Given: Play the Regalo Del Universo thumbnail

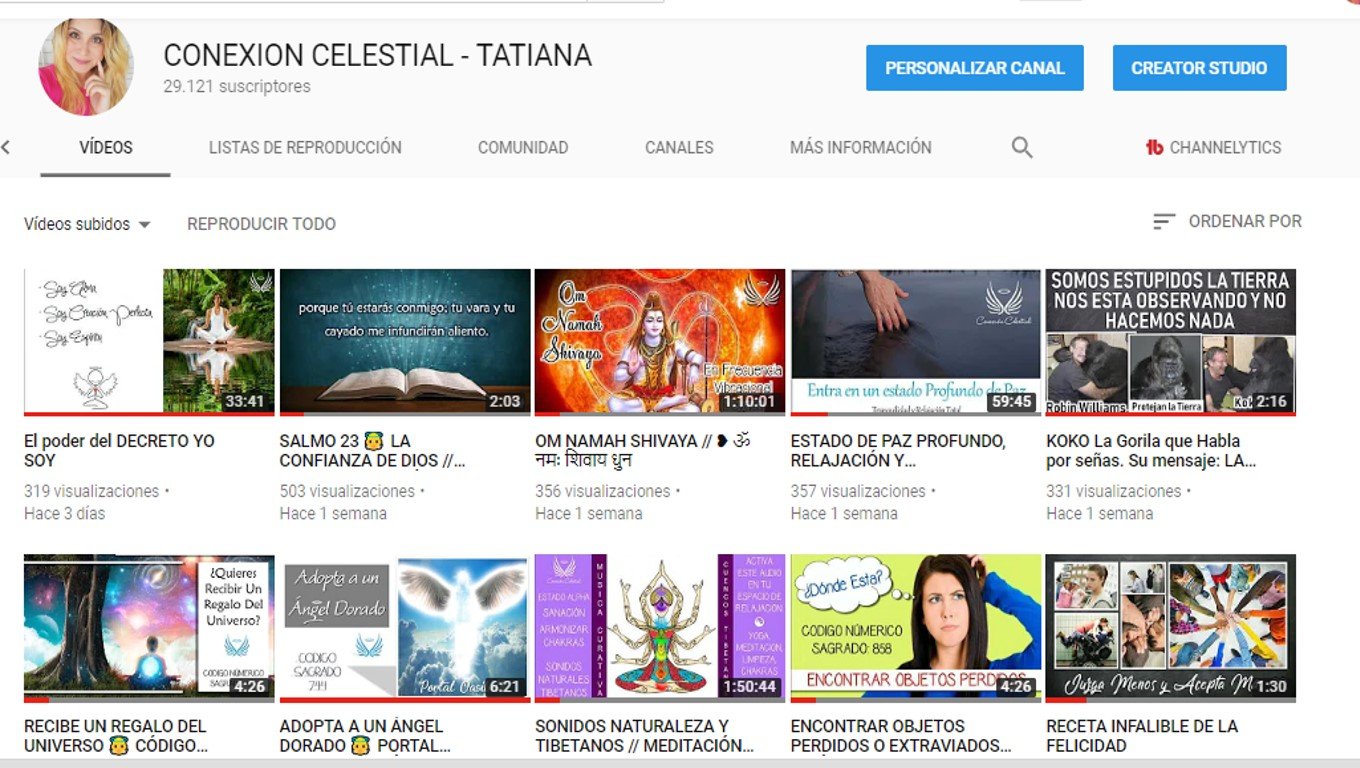Looking at the screenshot, I should [x=149, y=627].
